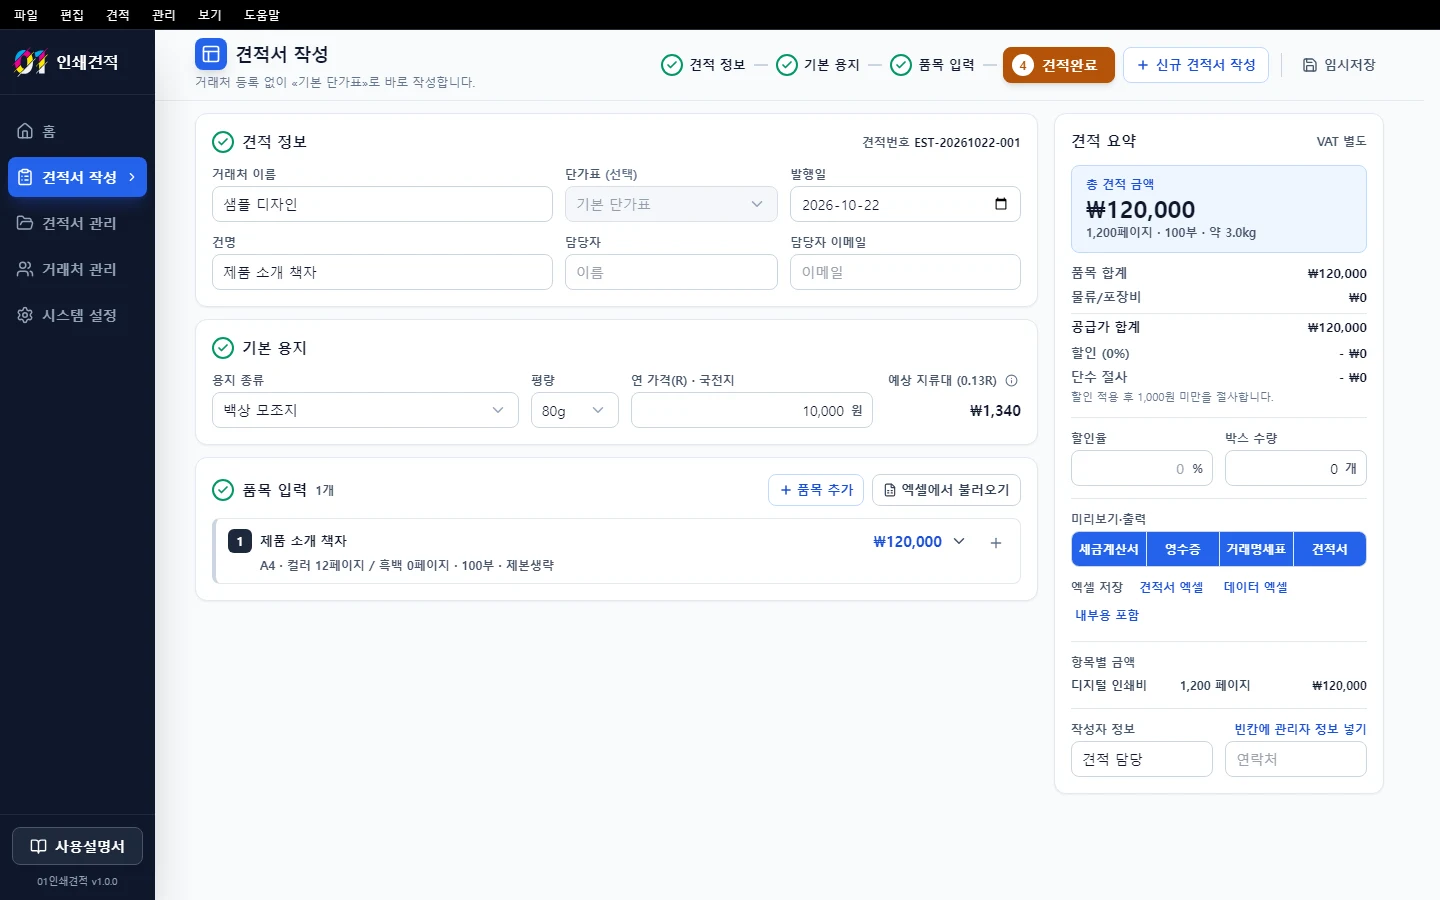
Task: Click 엑셀에서 불러오기 button
Action: [x=947, y=490]
